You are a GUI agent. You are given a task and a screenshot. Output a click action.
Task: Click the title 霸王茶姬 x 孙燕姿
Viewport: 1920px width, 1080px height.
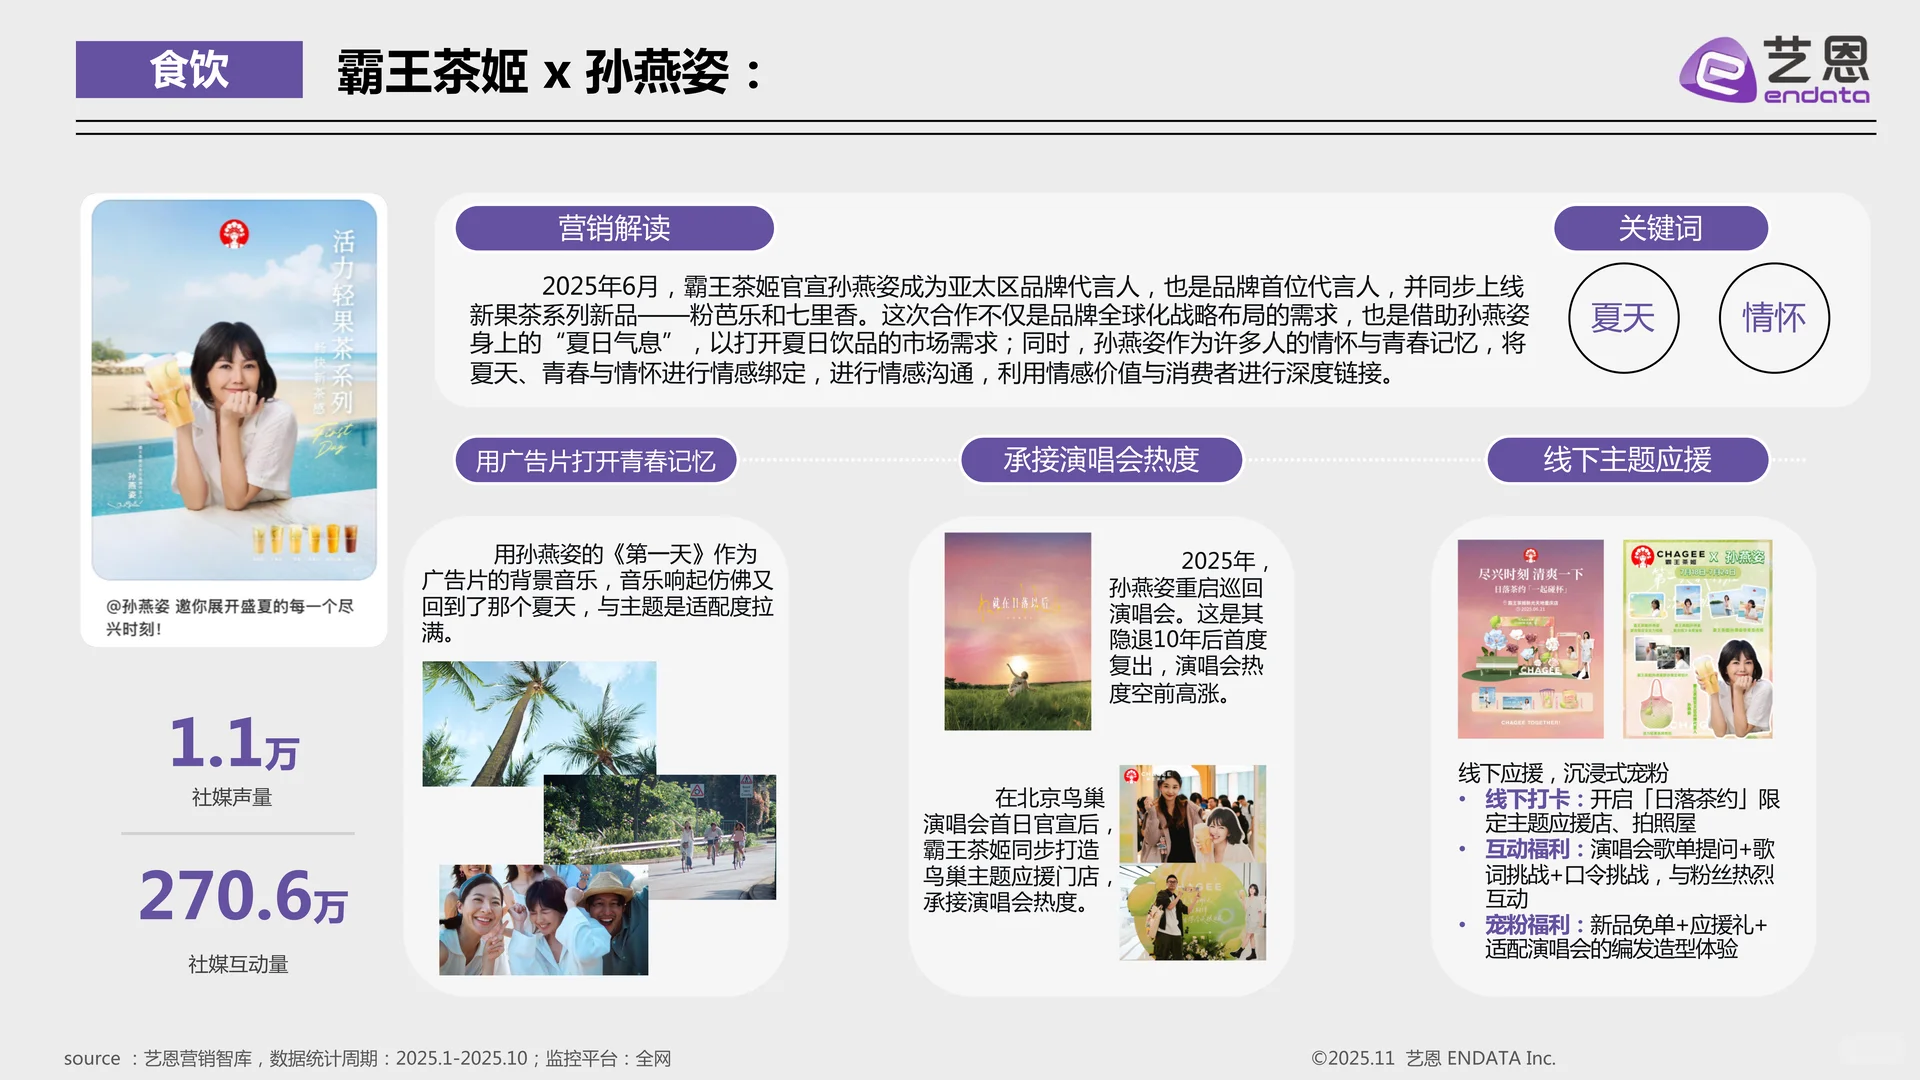click(549, 72)
